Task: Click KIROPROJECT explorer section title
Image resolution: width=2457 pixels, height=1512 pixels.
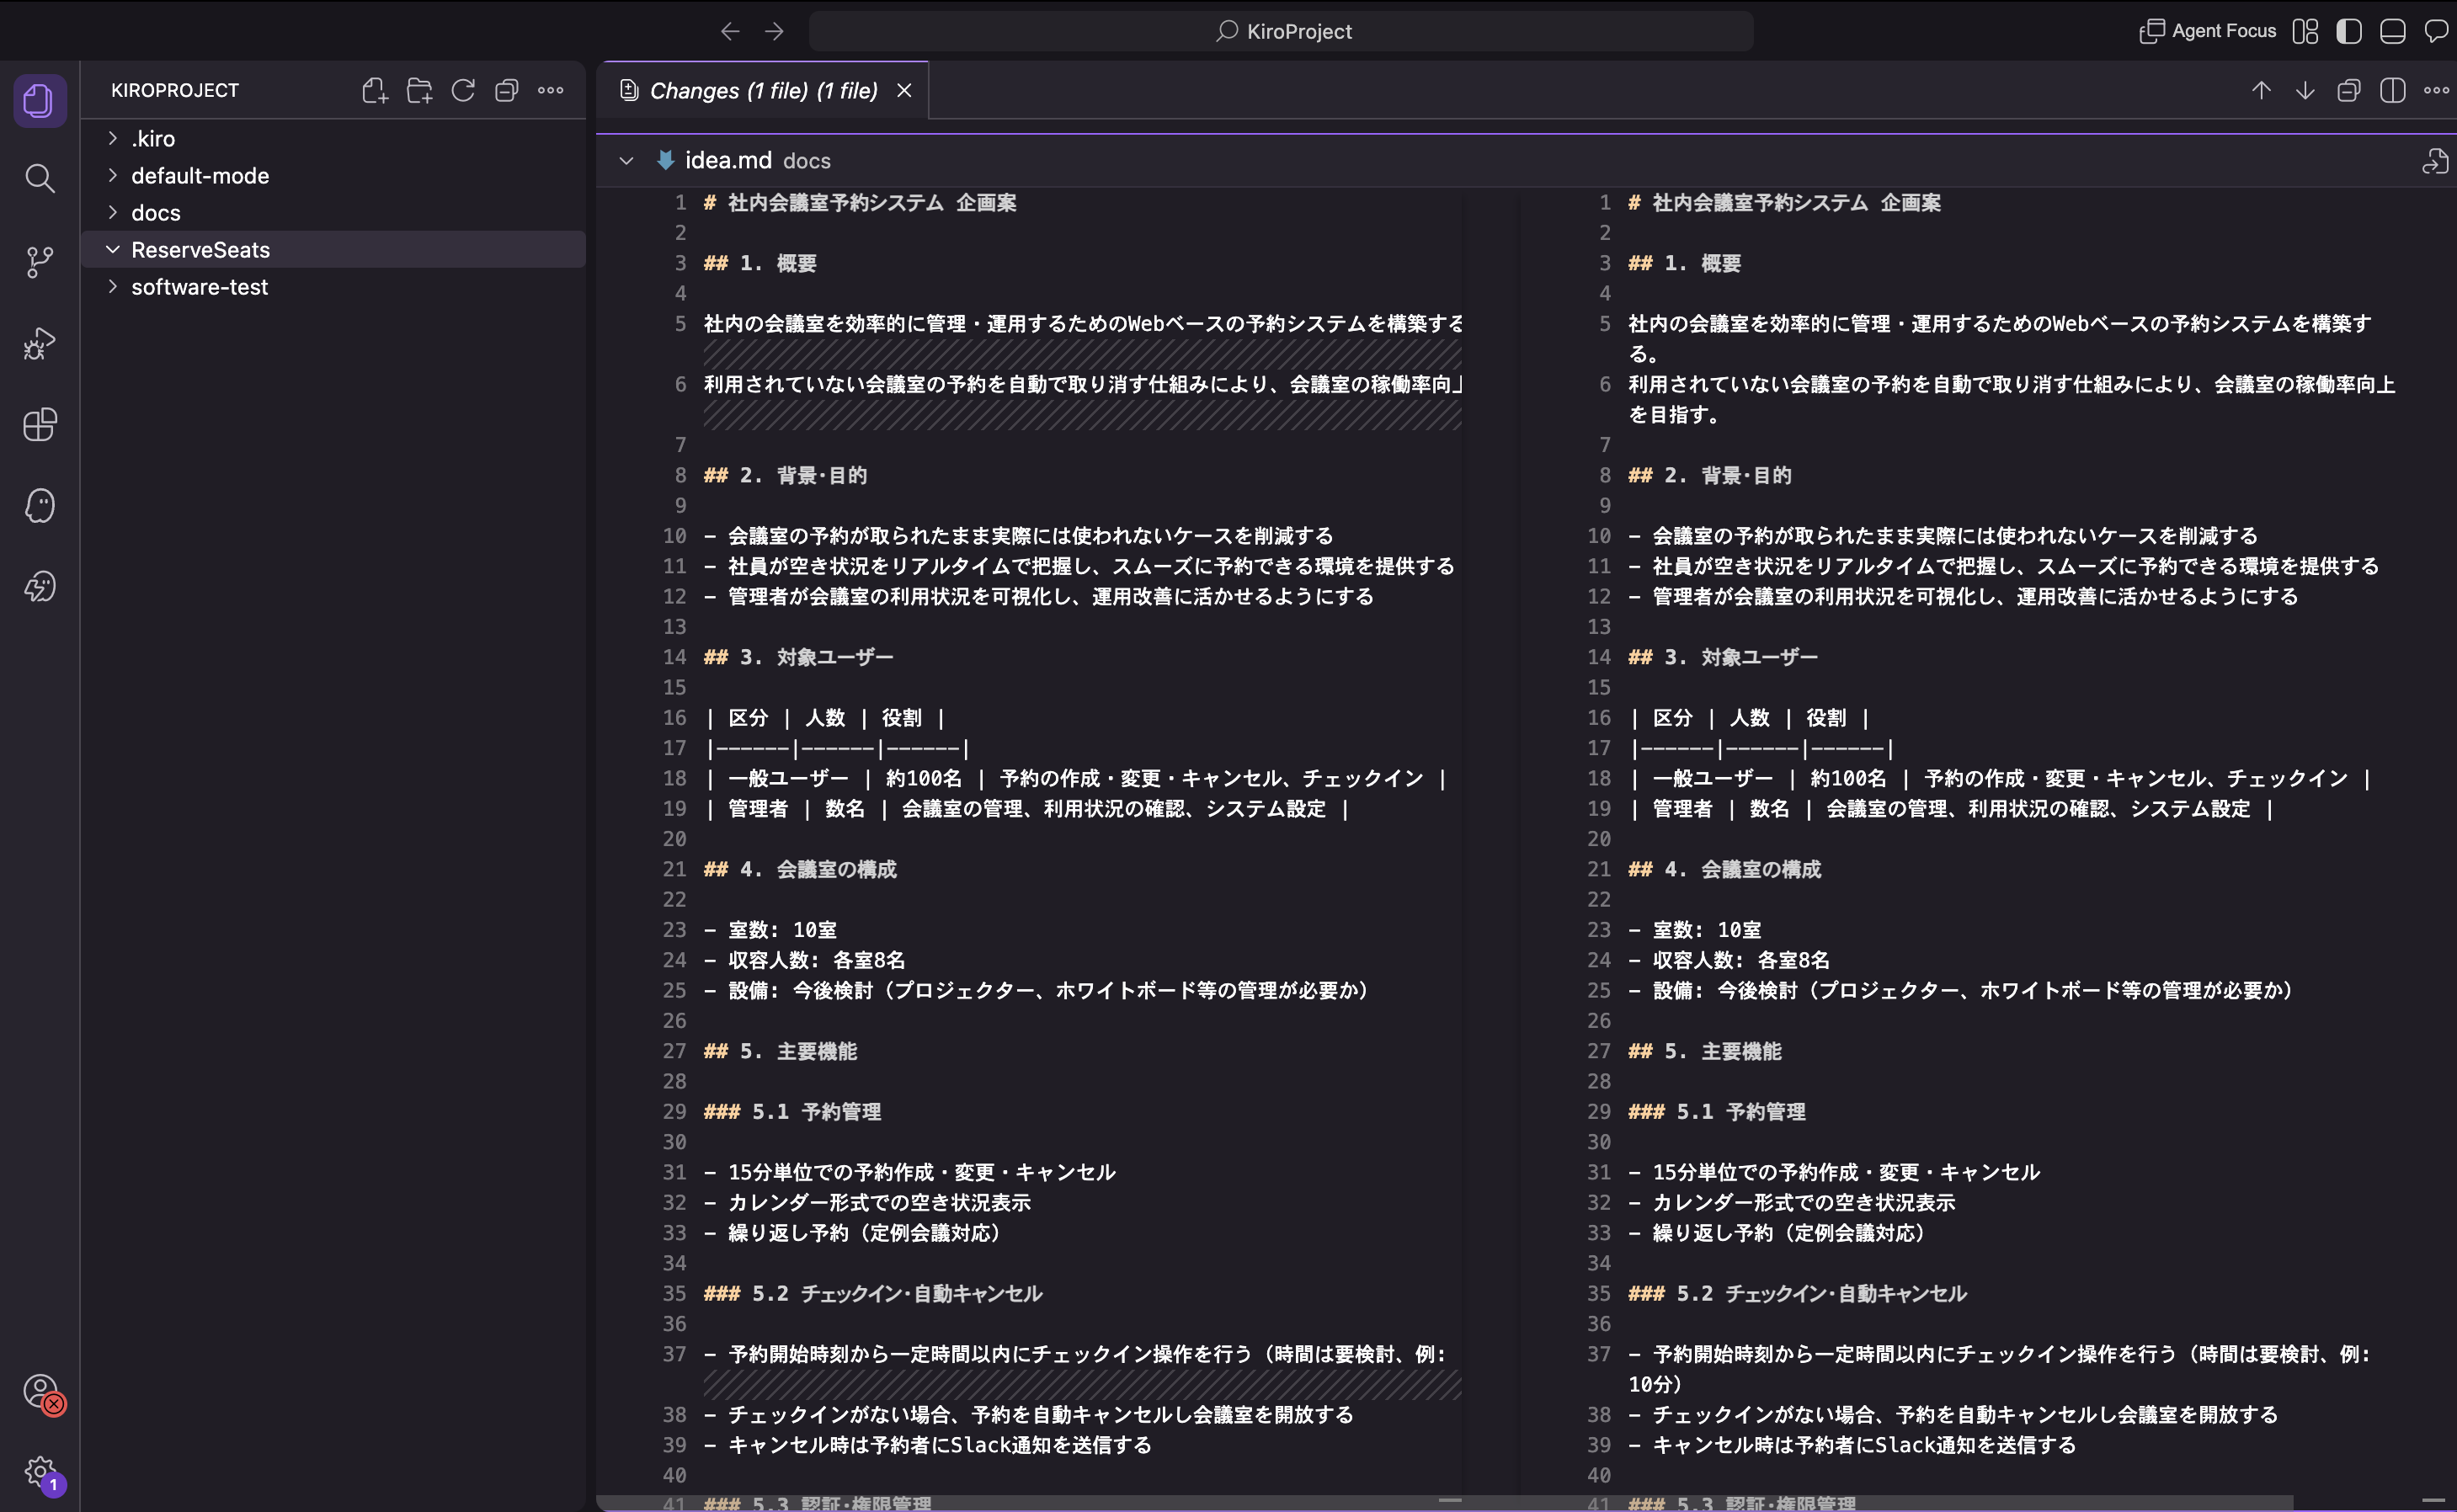Action: (x=175, y=90)
